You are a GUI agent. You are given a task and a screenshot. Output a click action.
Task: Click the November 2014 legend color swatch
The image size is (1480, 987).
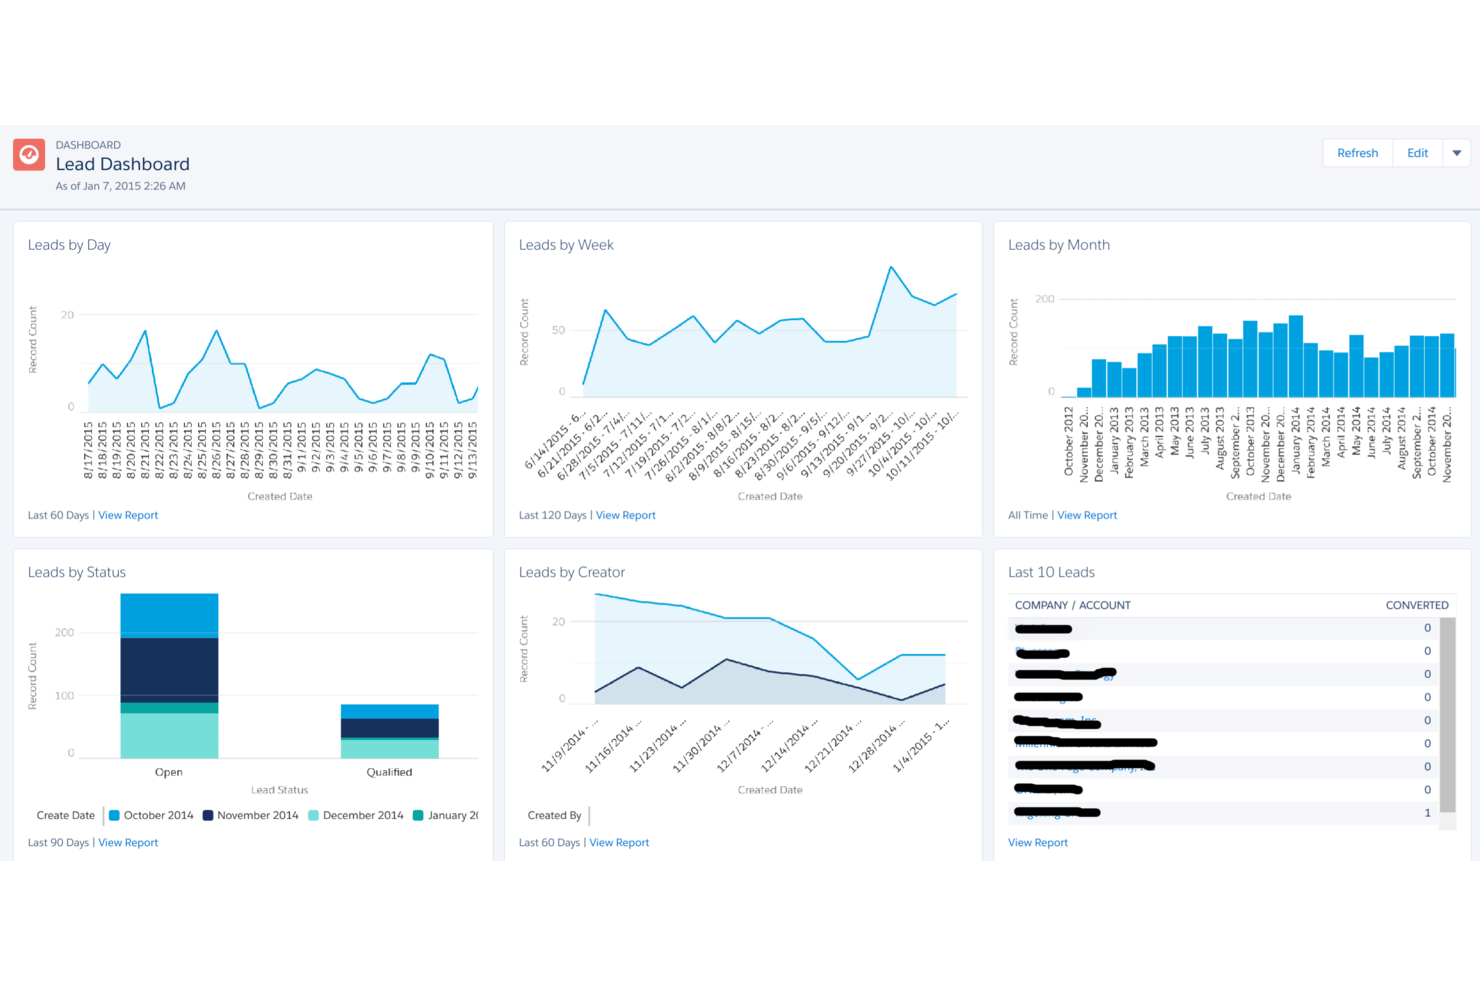point(208,815)
